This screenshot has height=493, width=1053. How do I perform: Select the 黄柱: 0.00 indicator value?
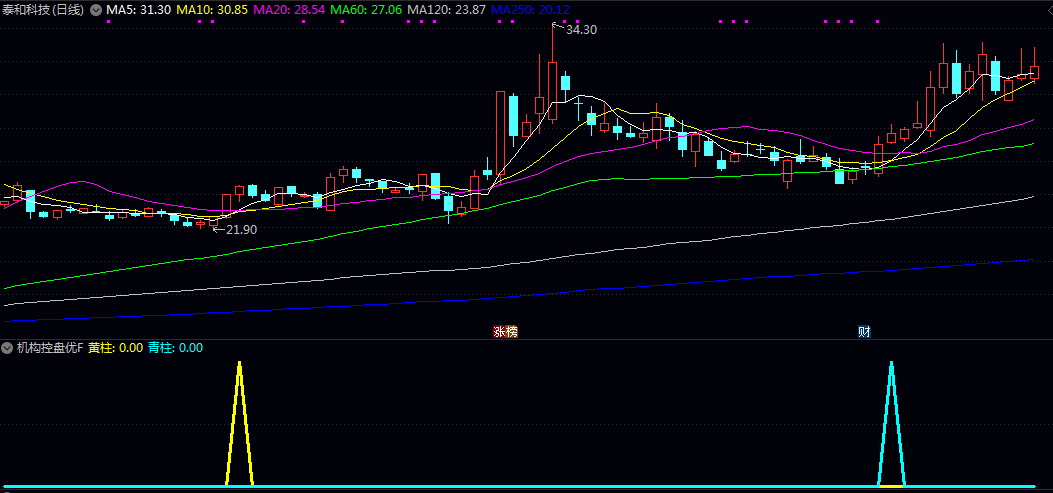[x=115, y=348]
